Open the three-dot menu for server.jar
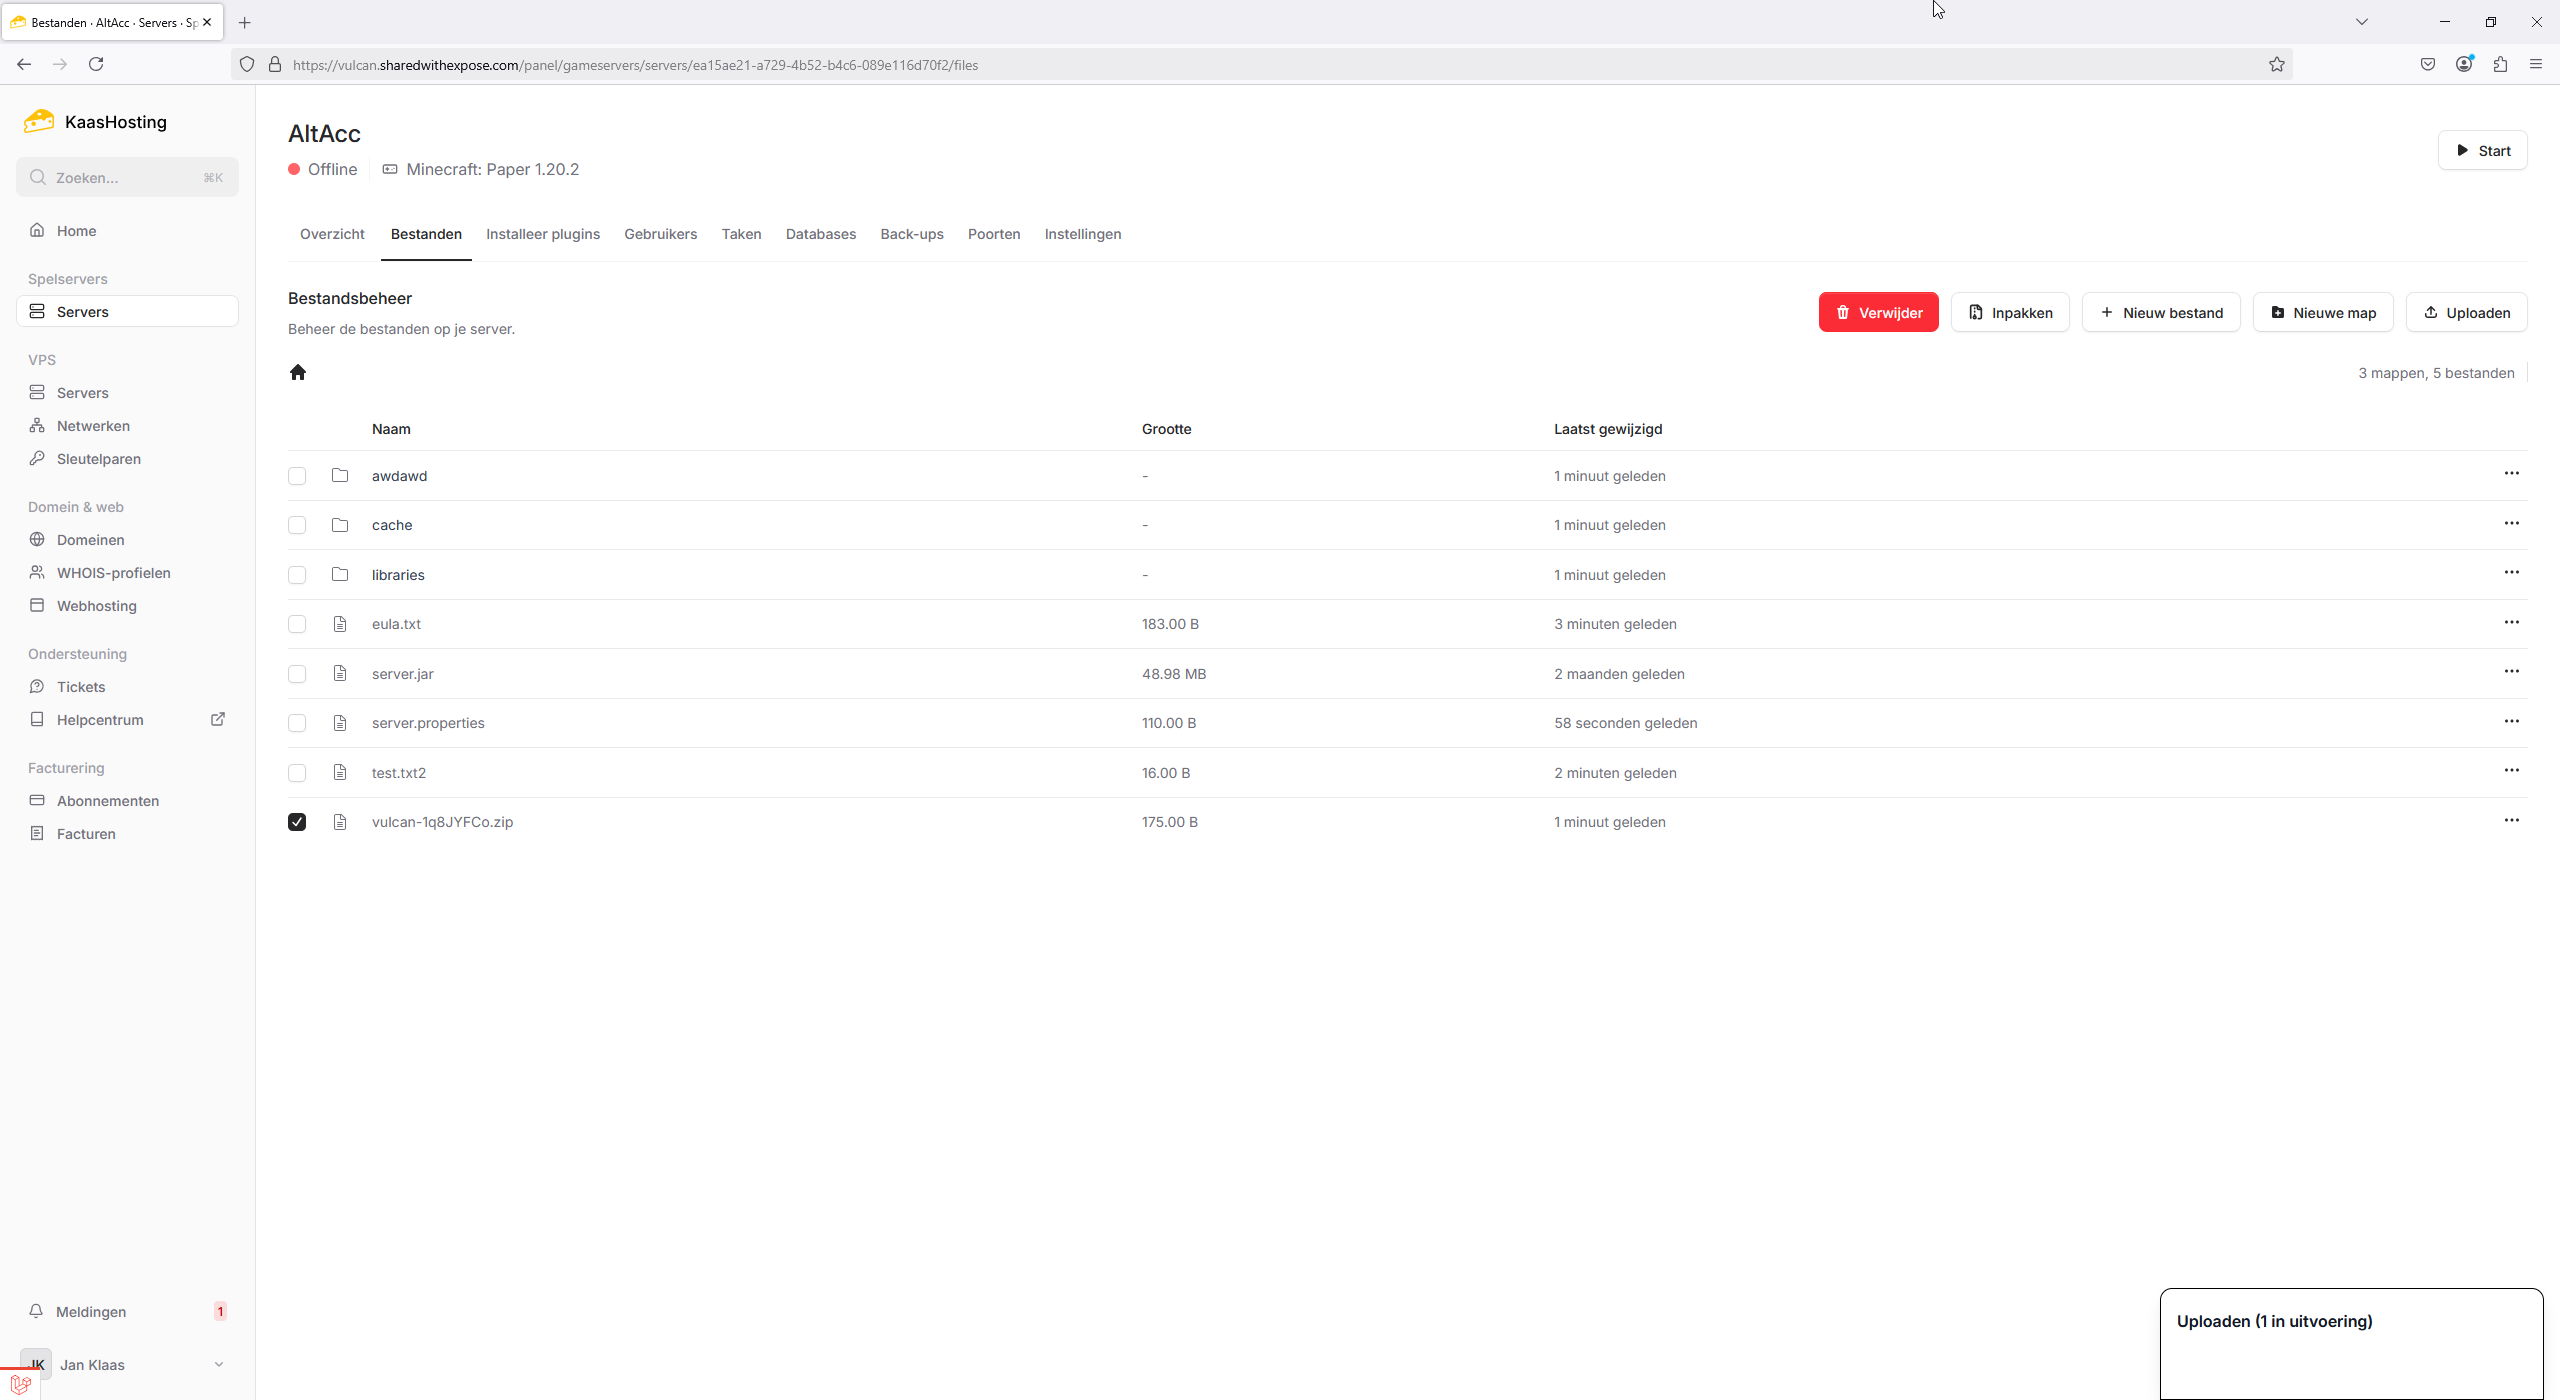The height and width of the screenshot is (1400, 2560). coord(2511,671)
